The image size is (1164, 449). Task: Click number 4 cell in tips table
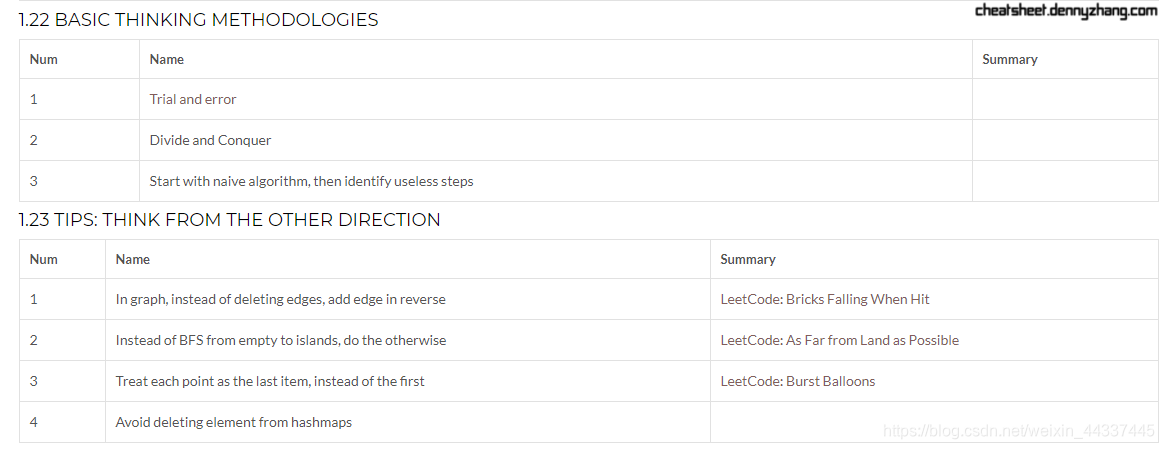pos(34,422)
